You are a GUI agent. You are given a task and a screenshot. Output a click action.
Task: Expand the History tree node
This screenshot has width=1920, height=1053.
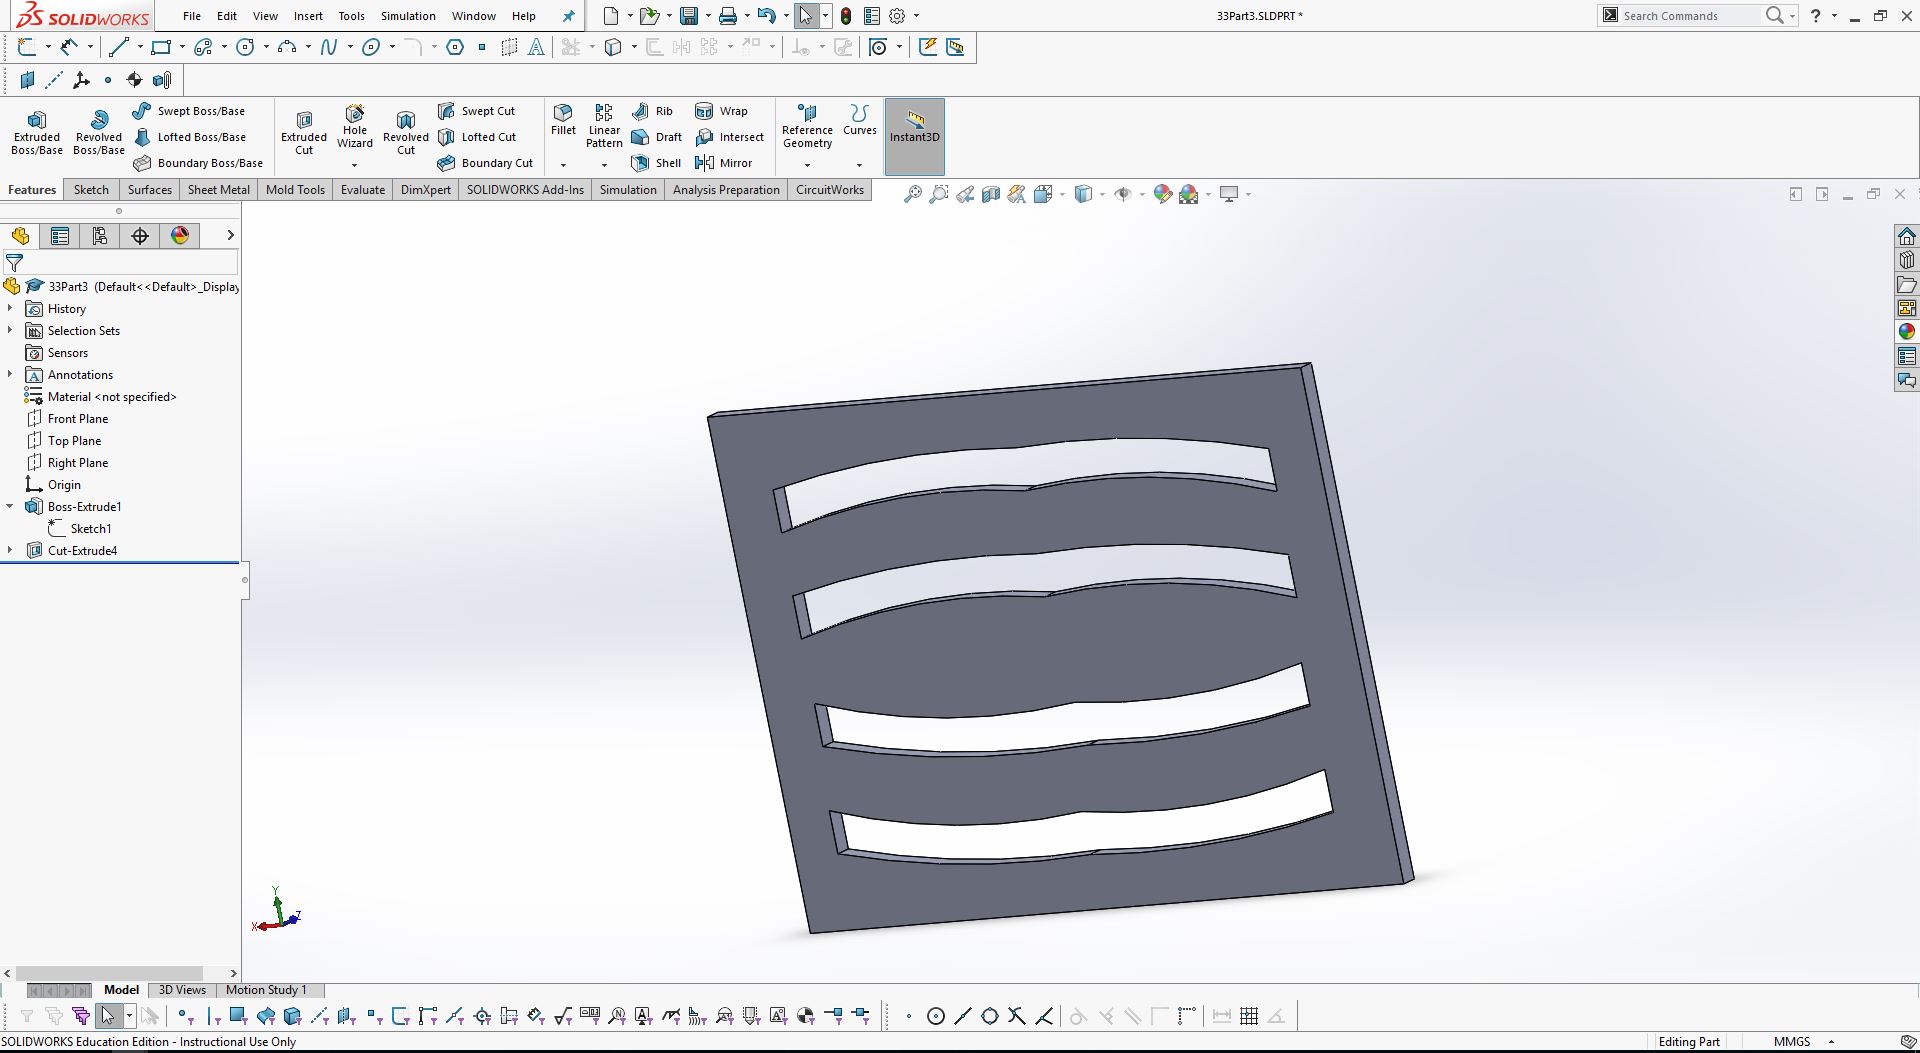click(x=10, y=309)
